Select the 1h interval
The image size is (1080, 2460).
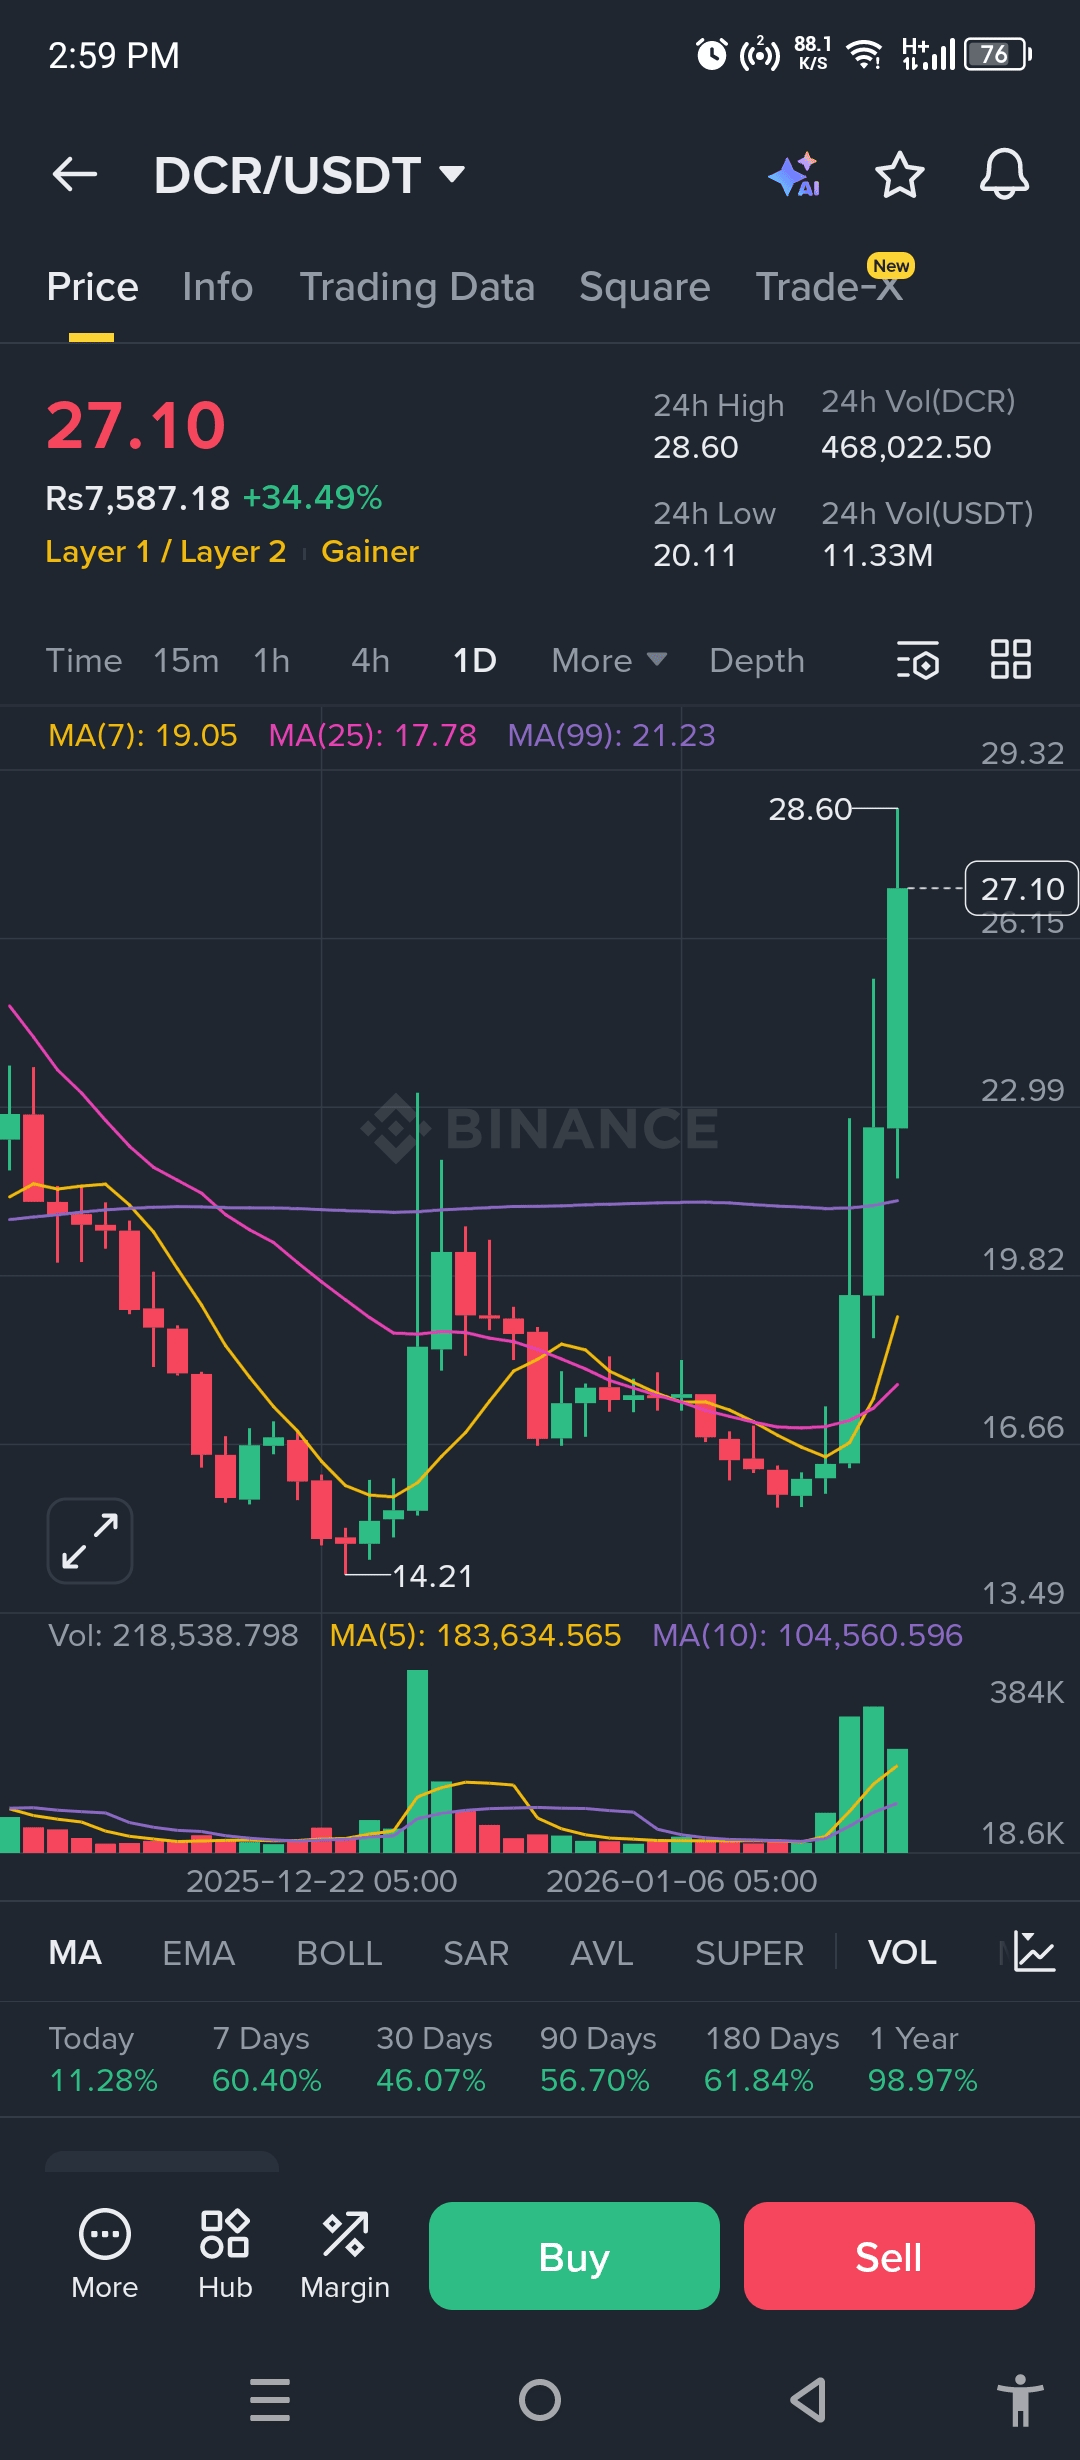pyautogui.click(x=271, y=660)
